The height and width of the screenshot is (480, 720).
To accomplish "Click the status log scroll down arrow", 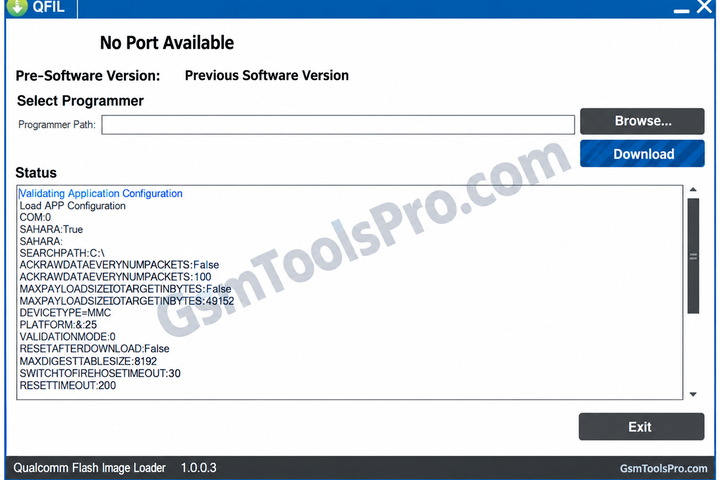I will click(x=693, y=394).
